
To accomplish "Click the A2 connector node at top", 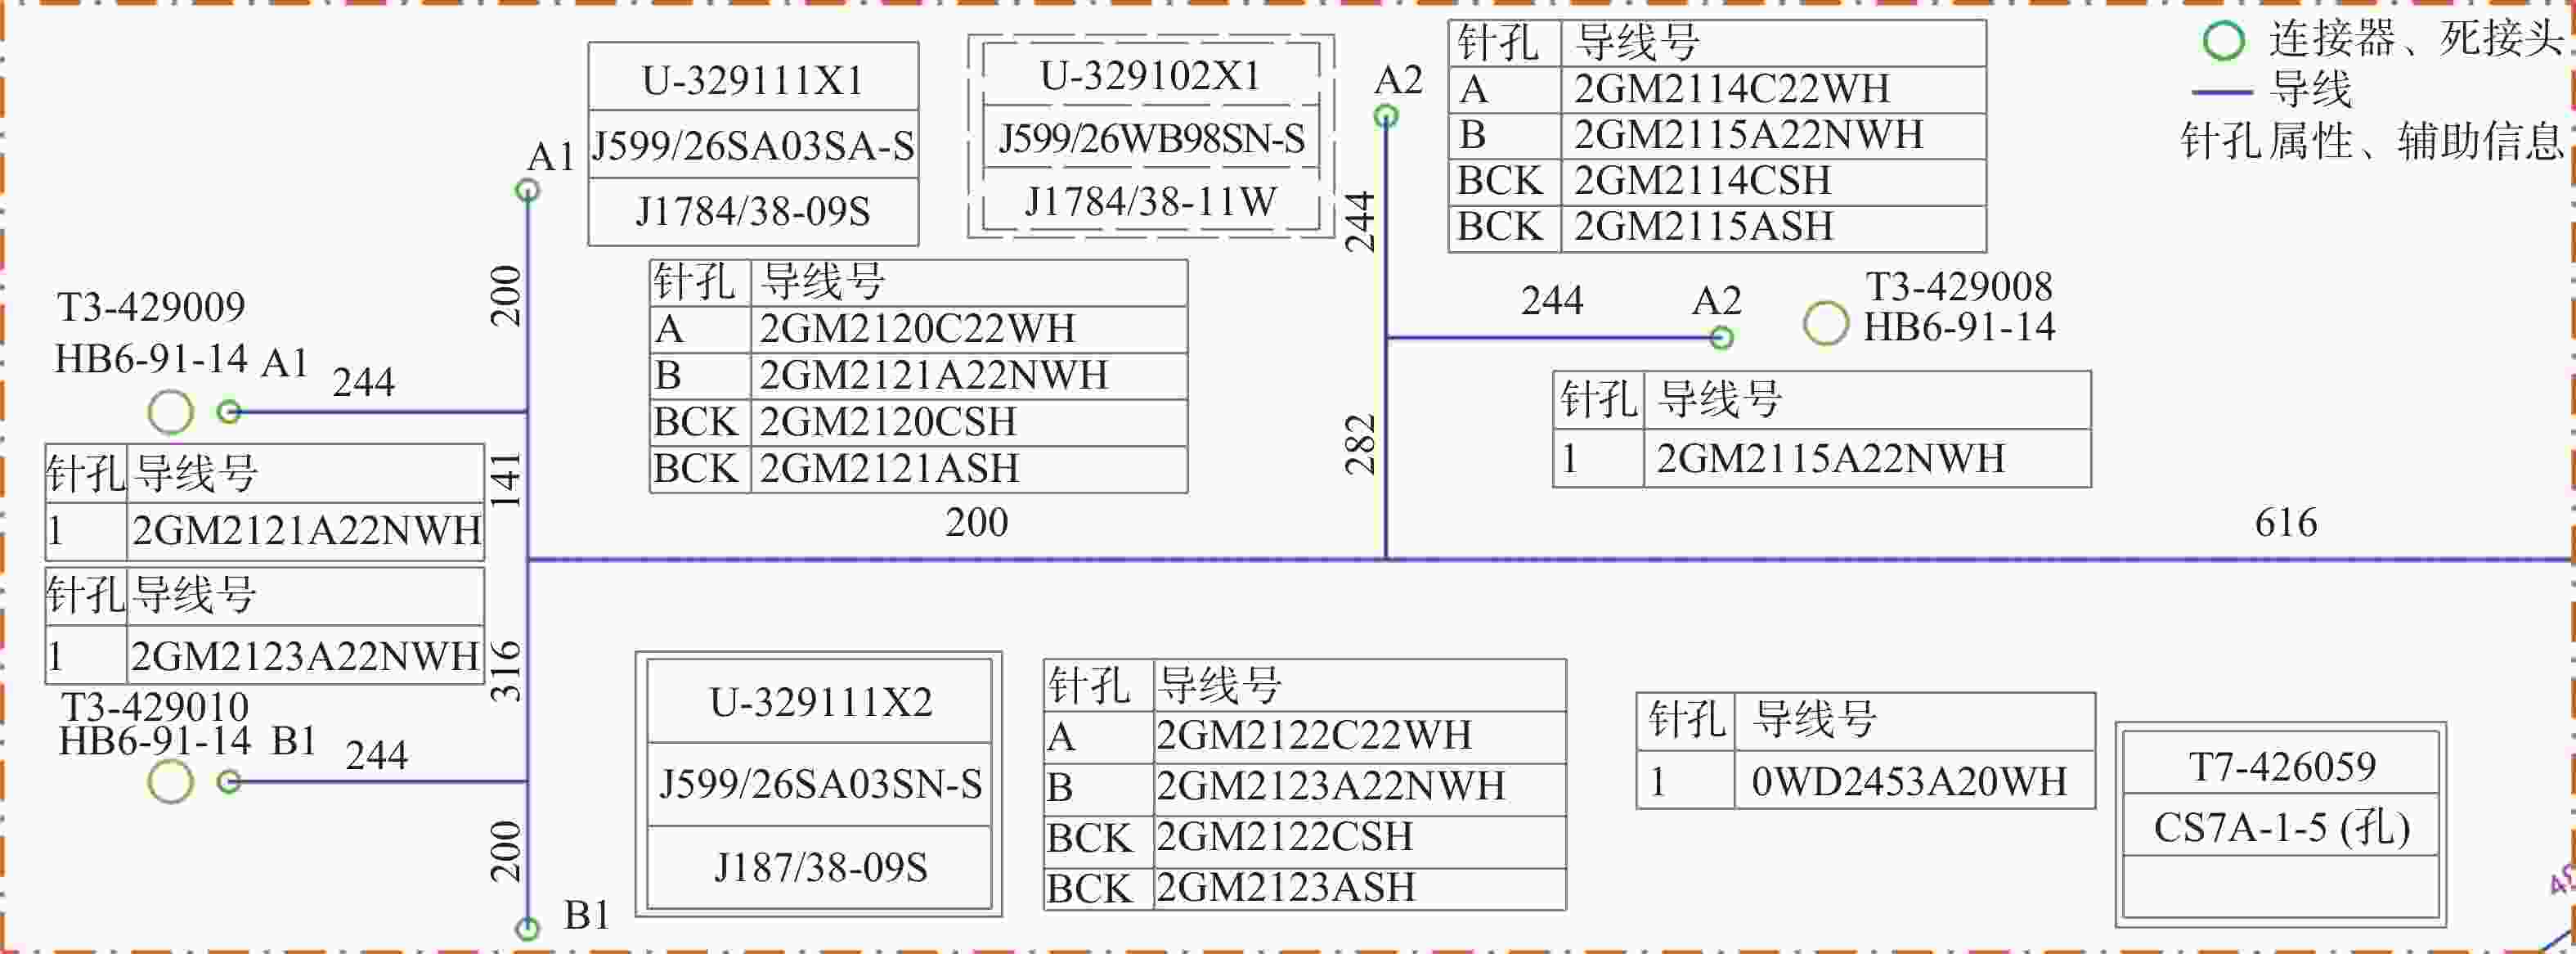I will [x=1385, y=117].
